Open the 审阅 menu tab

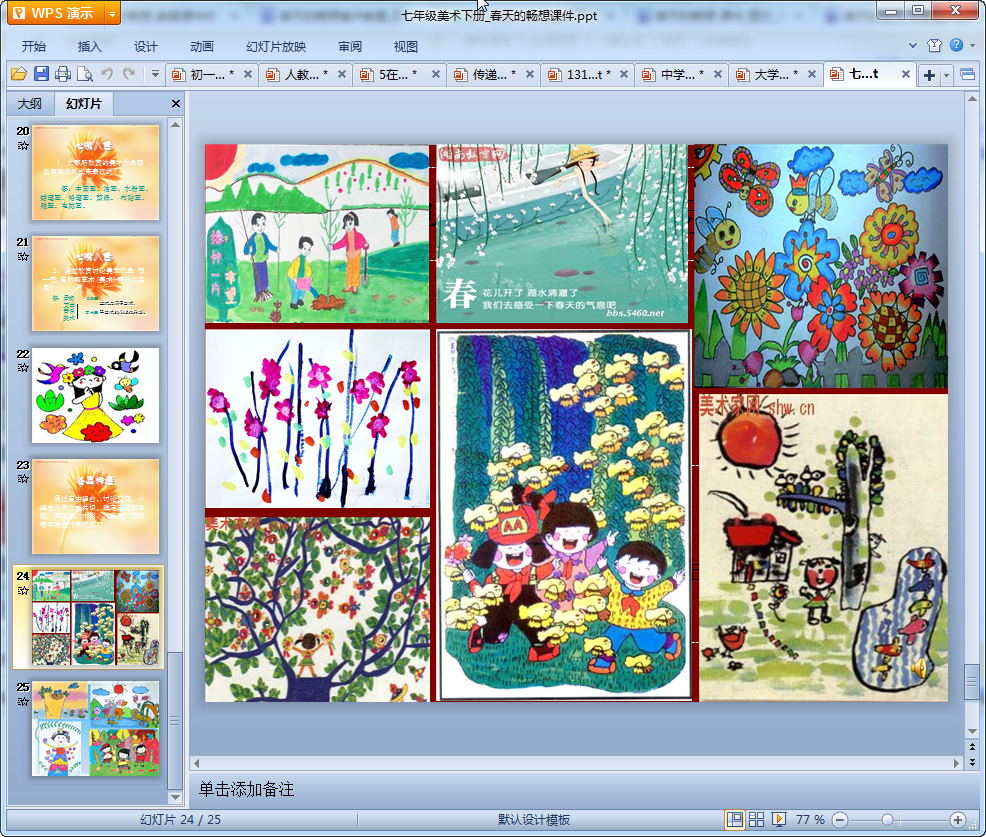click(x=350, y=47)
